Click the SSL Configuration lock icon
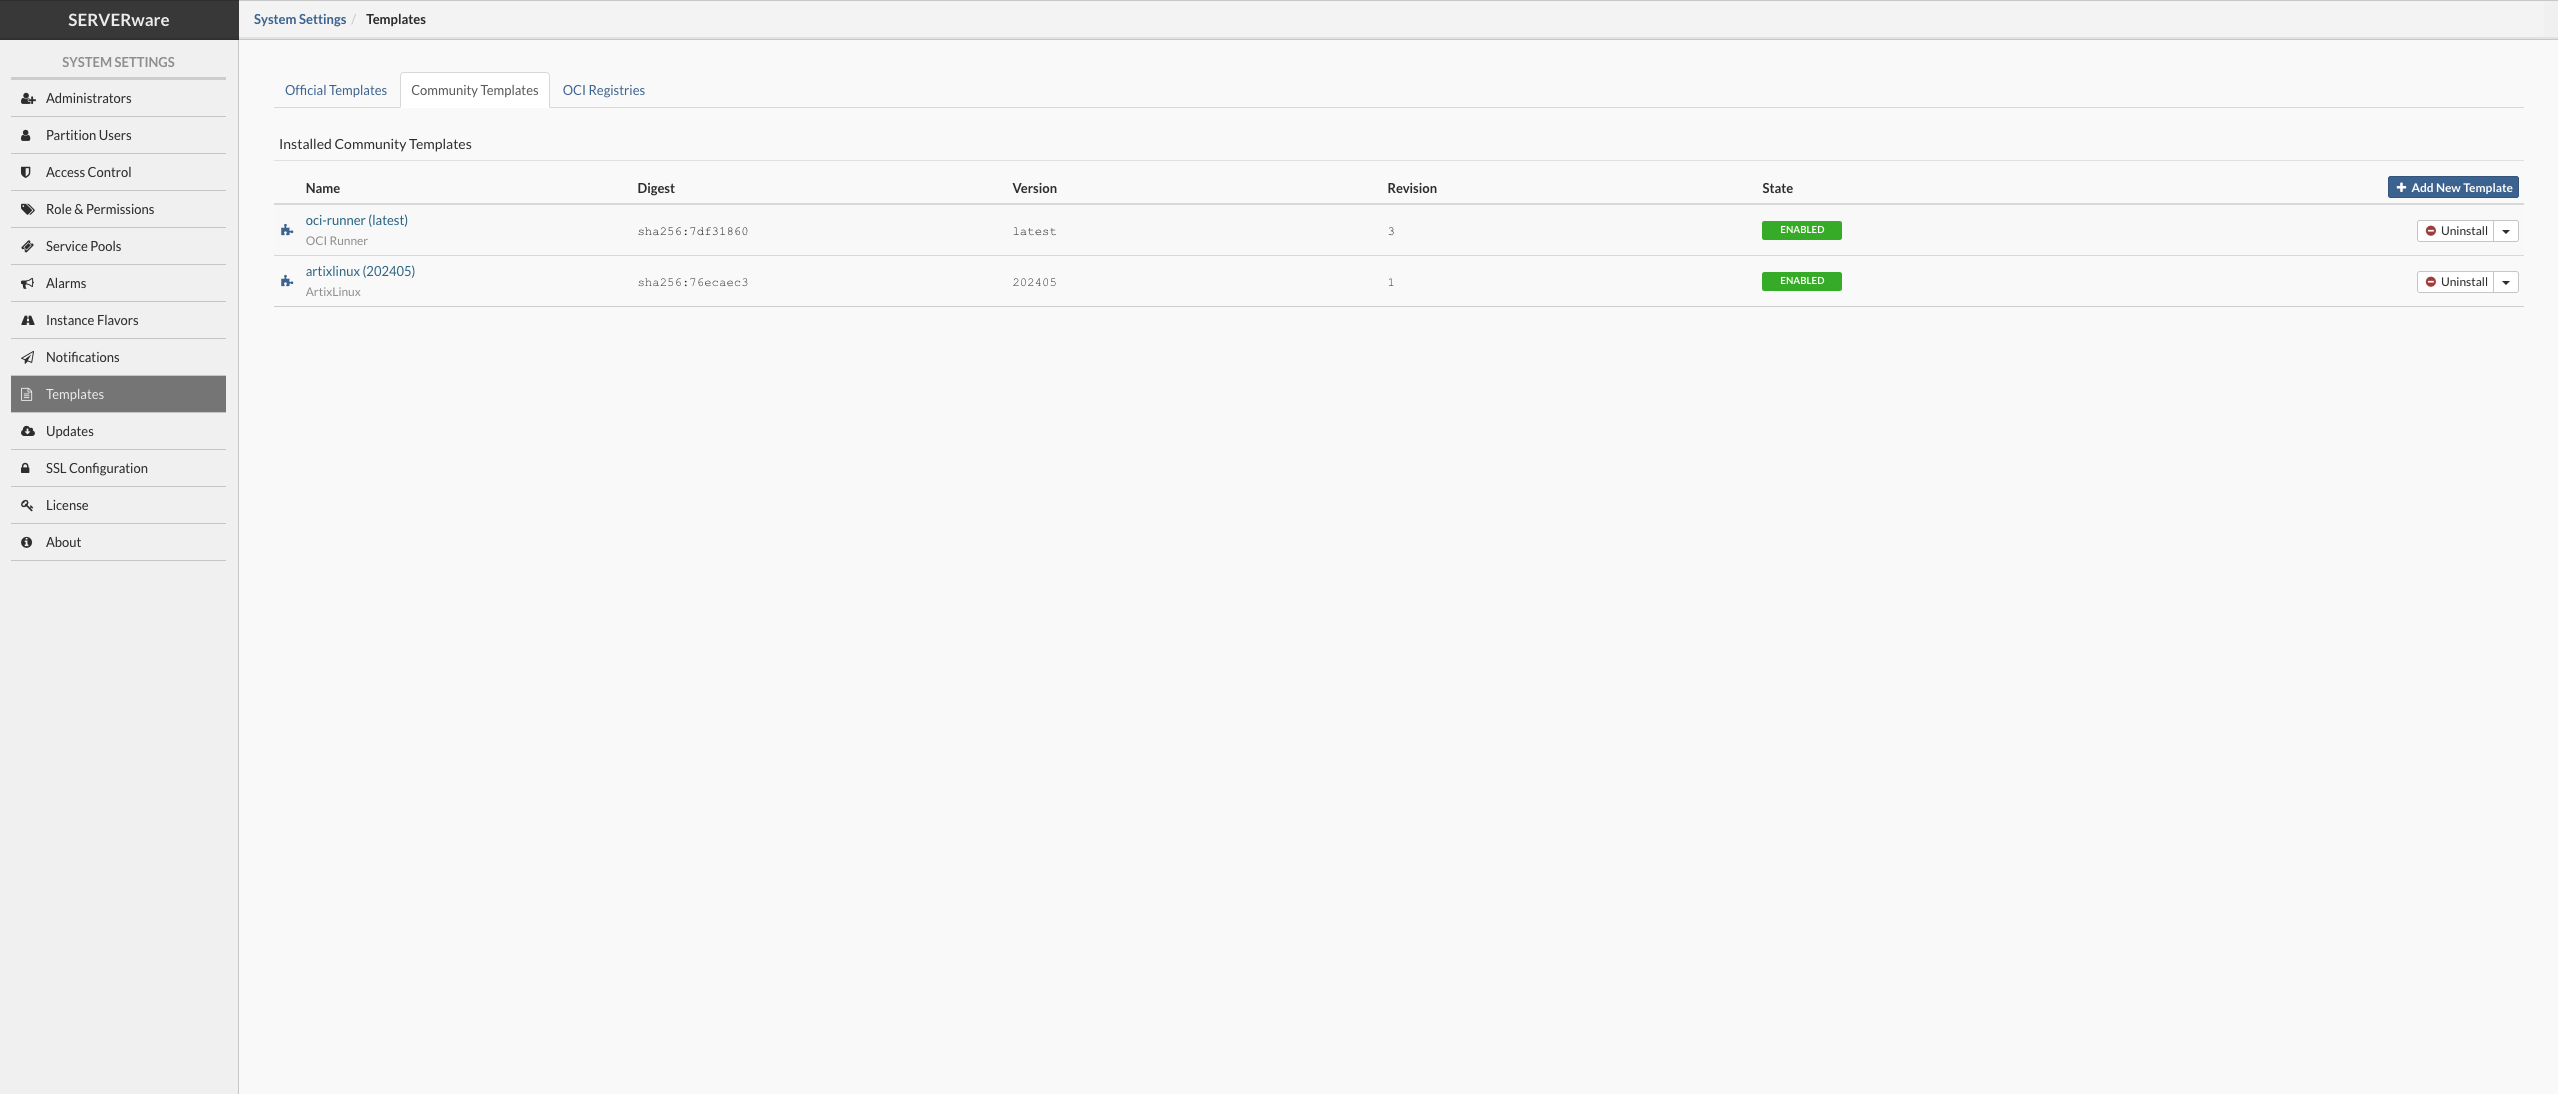 click(x=27, y=468)
